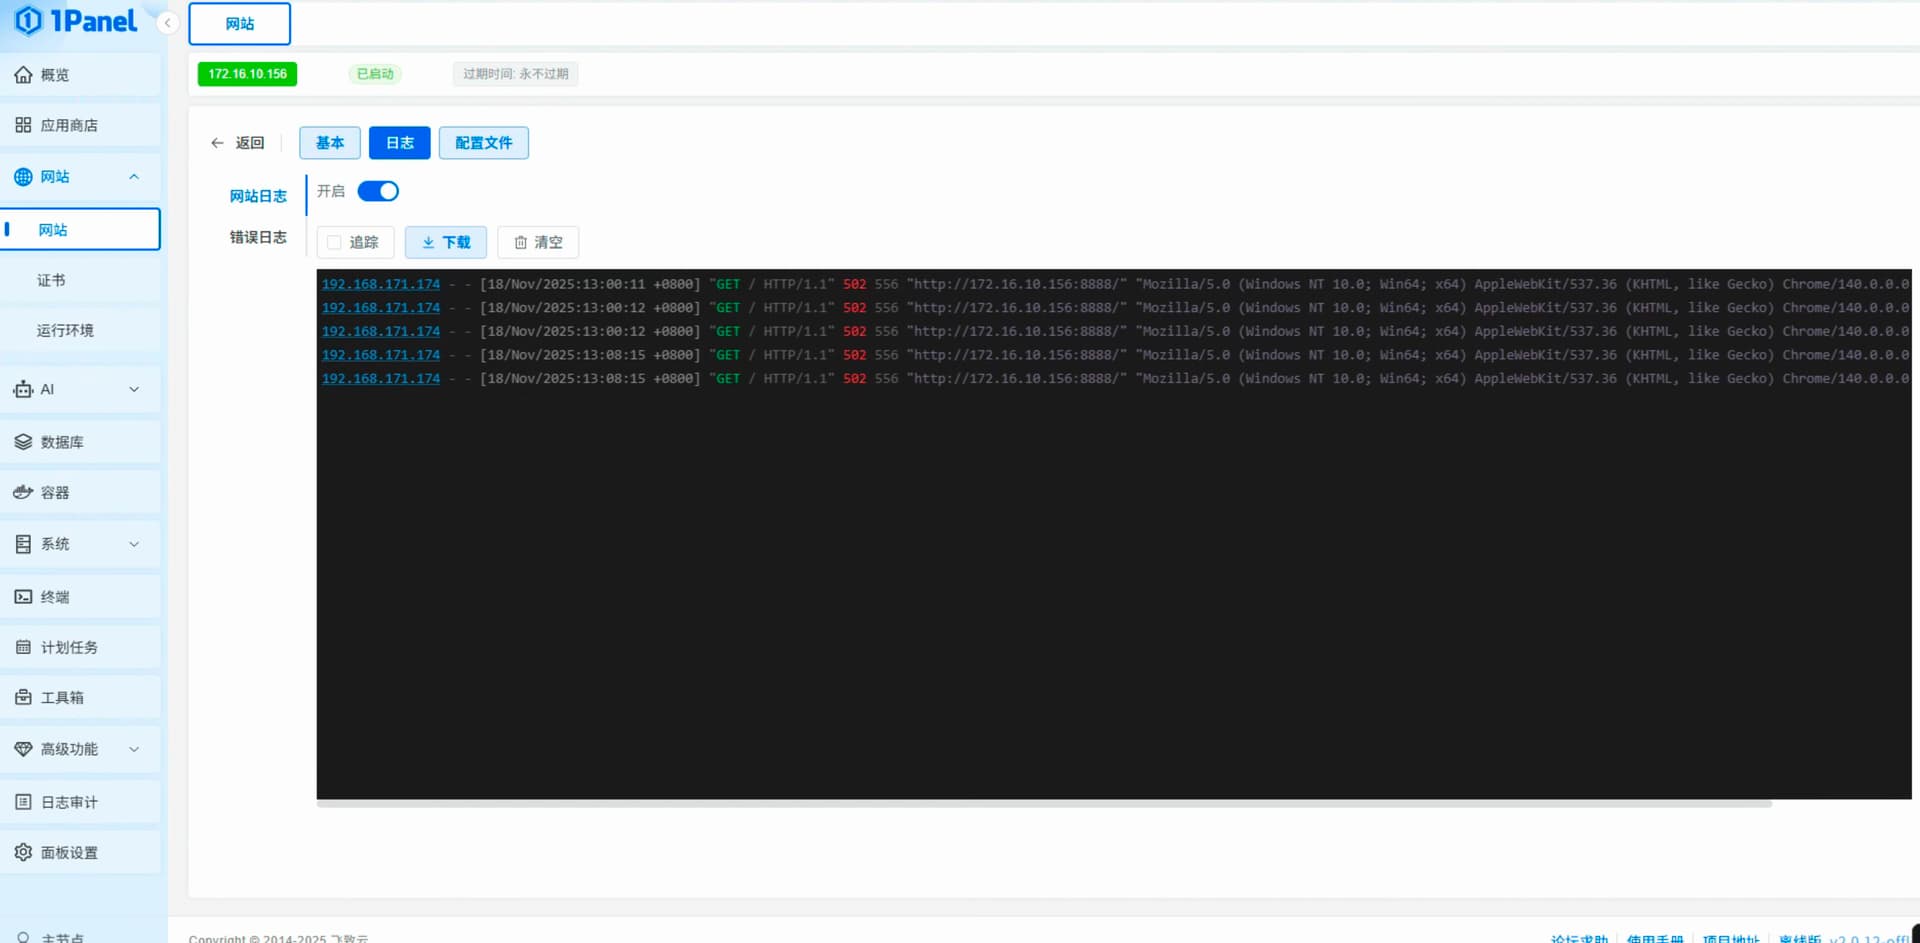The height and width of the screenshot is (943, 1920).
Task: Collapse the sidebar with the arrow button
Action: [167, 22]
